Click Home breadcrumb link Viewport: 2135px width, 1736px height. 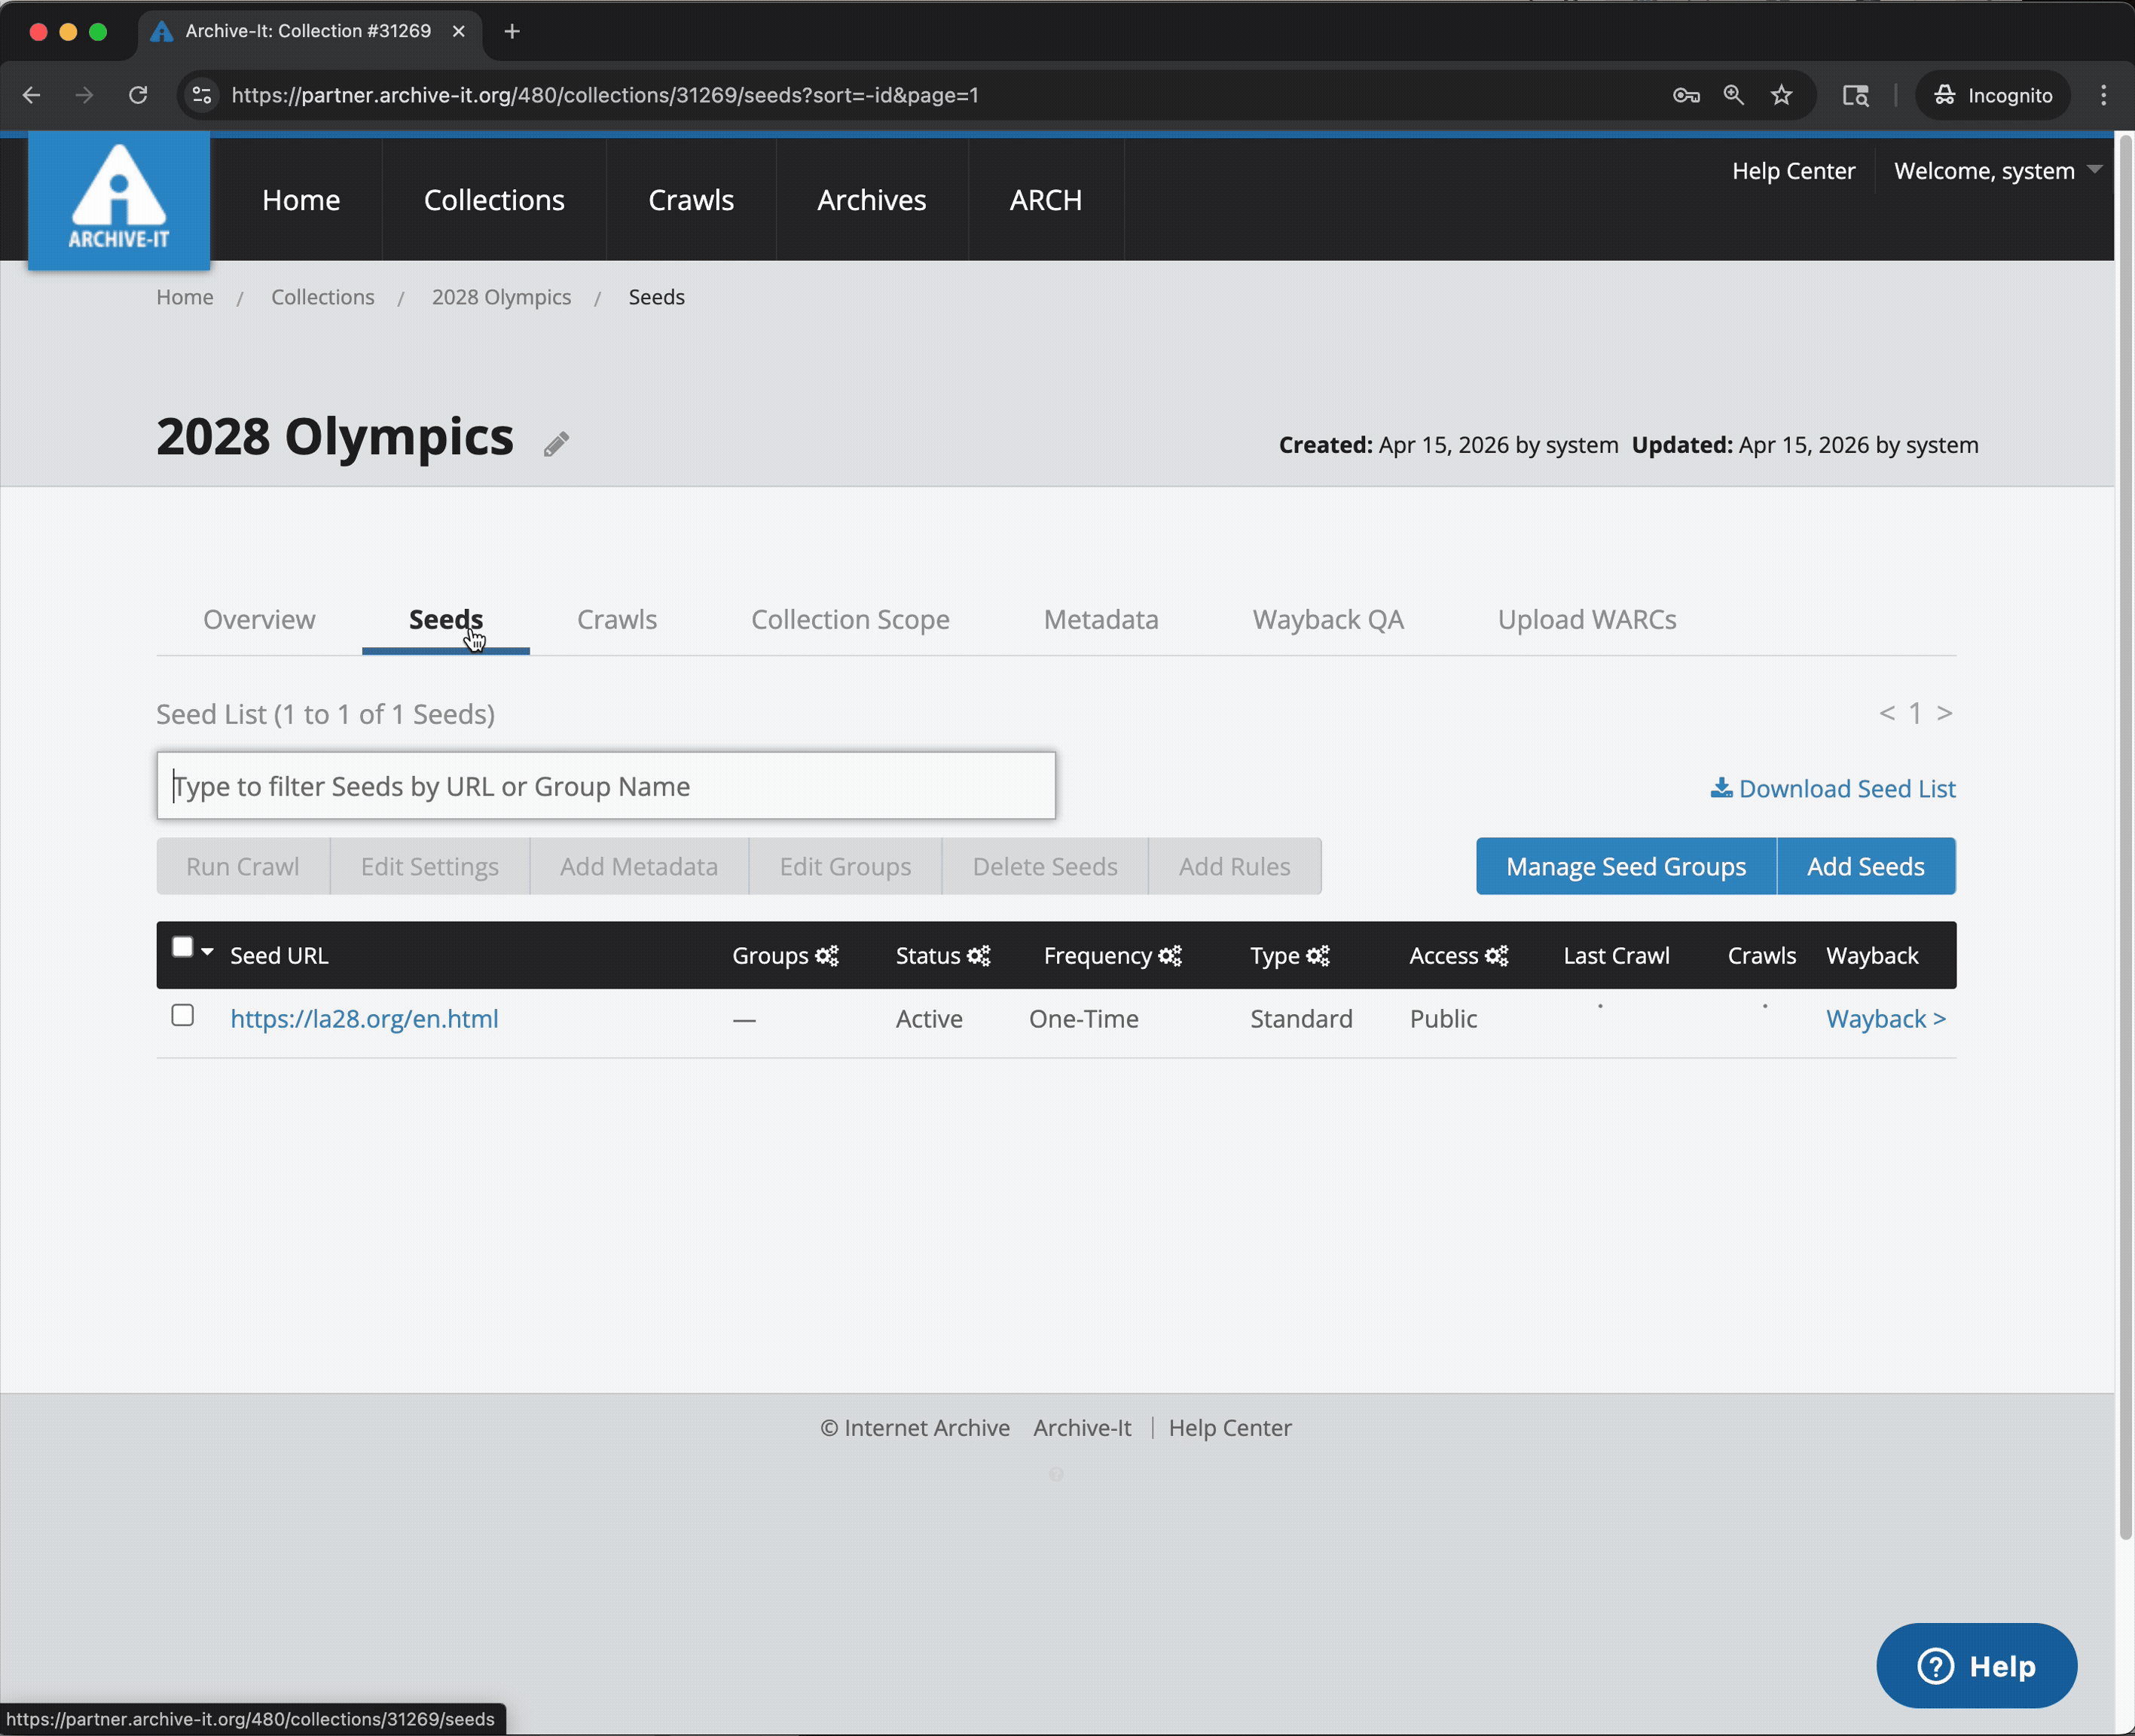[185, 297]
